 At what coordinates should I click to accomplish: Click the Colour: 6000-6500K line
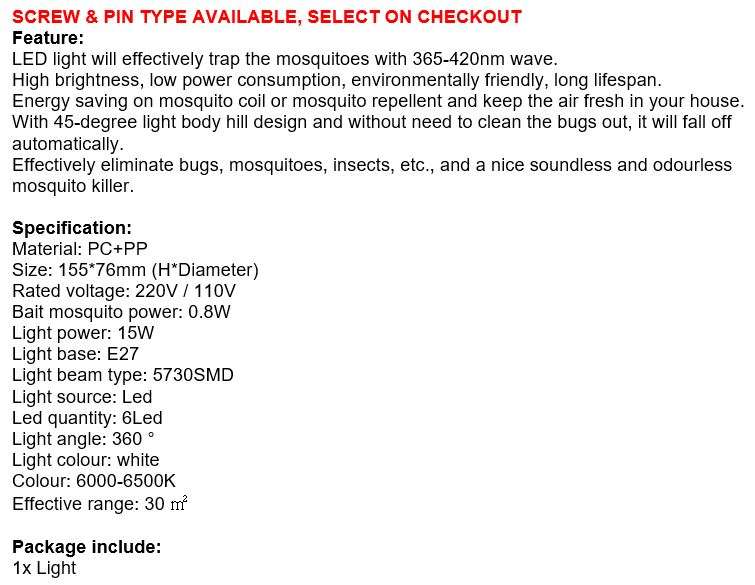[94, 481]
